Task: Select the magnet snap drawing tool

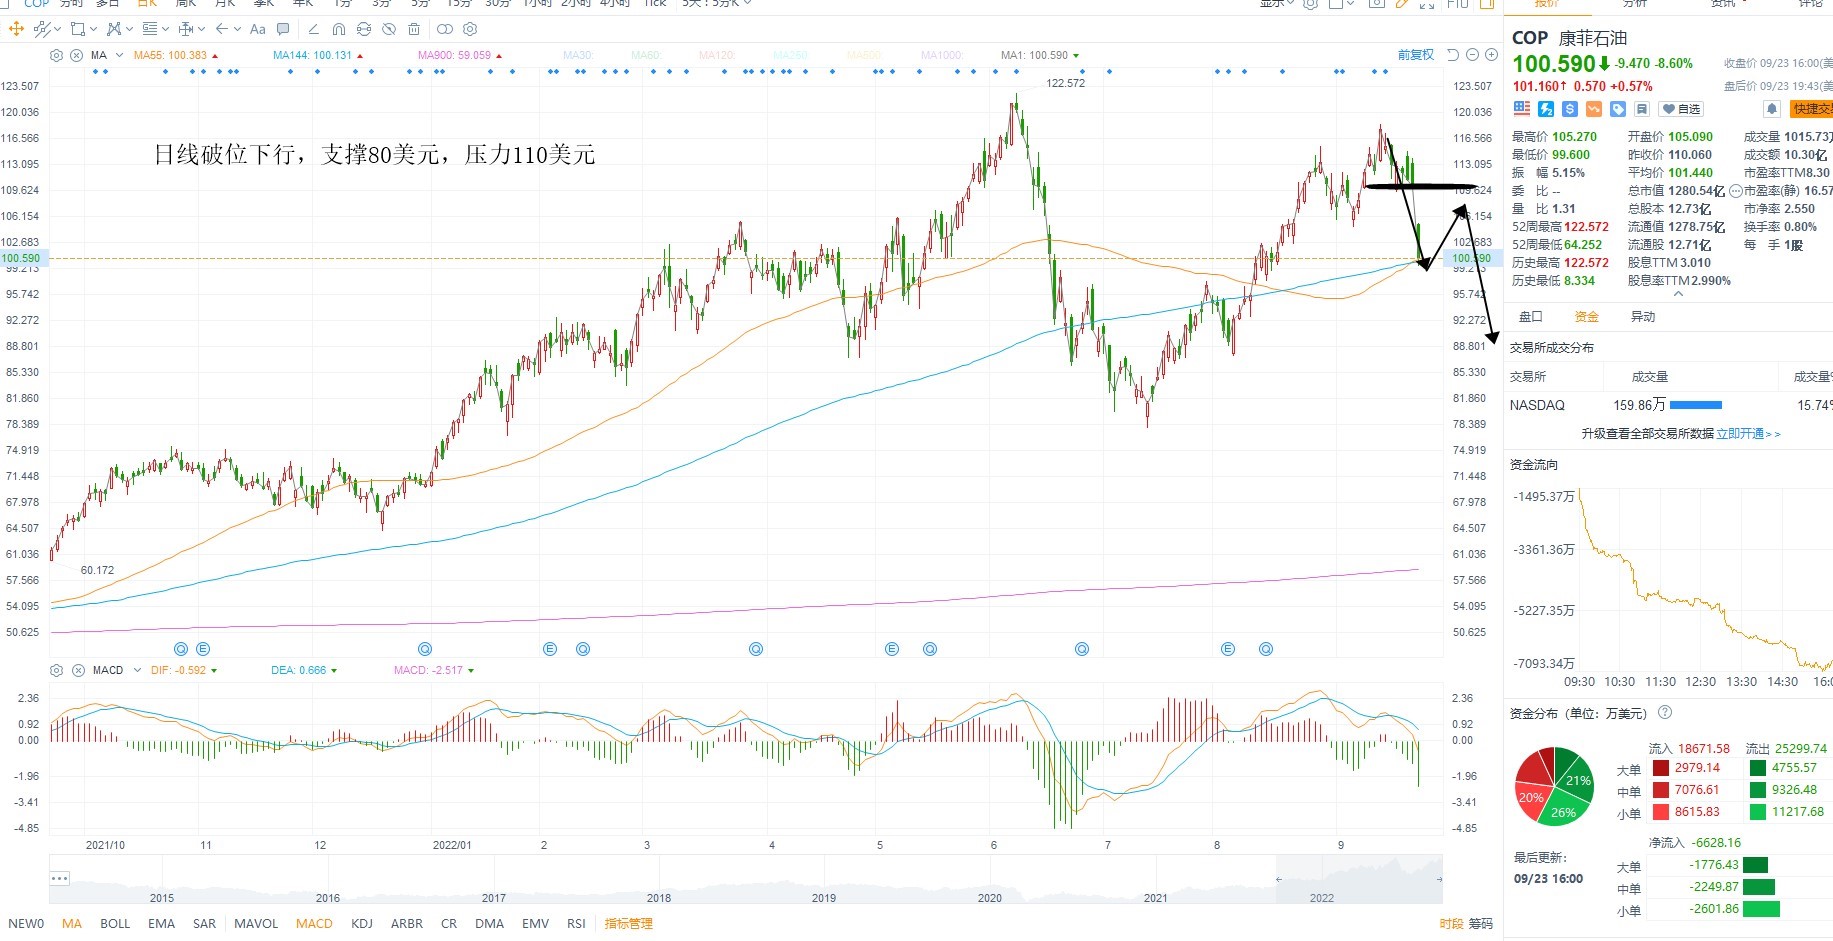Action: pos(339,29)
